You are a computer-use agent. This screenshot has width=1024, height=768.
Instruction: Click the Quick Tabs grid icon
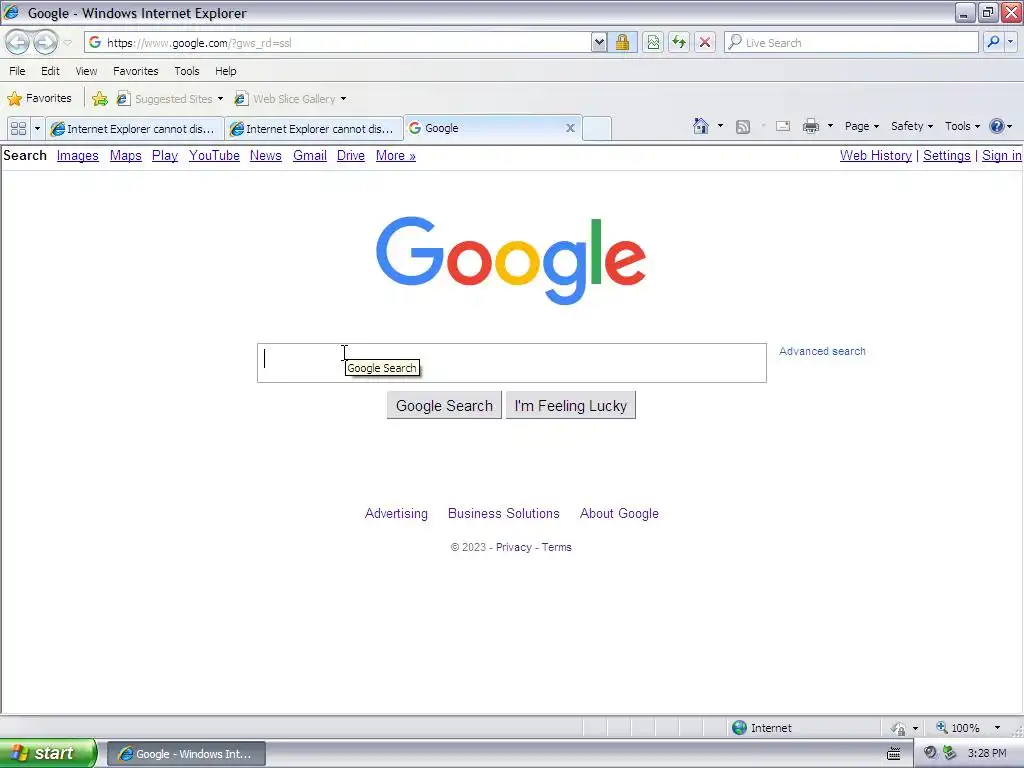tap(18, 128)
